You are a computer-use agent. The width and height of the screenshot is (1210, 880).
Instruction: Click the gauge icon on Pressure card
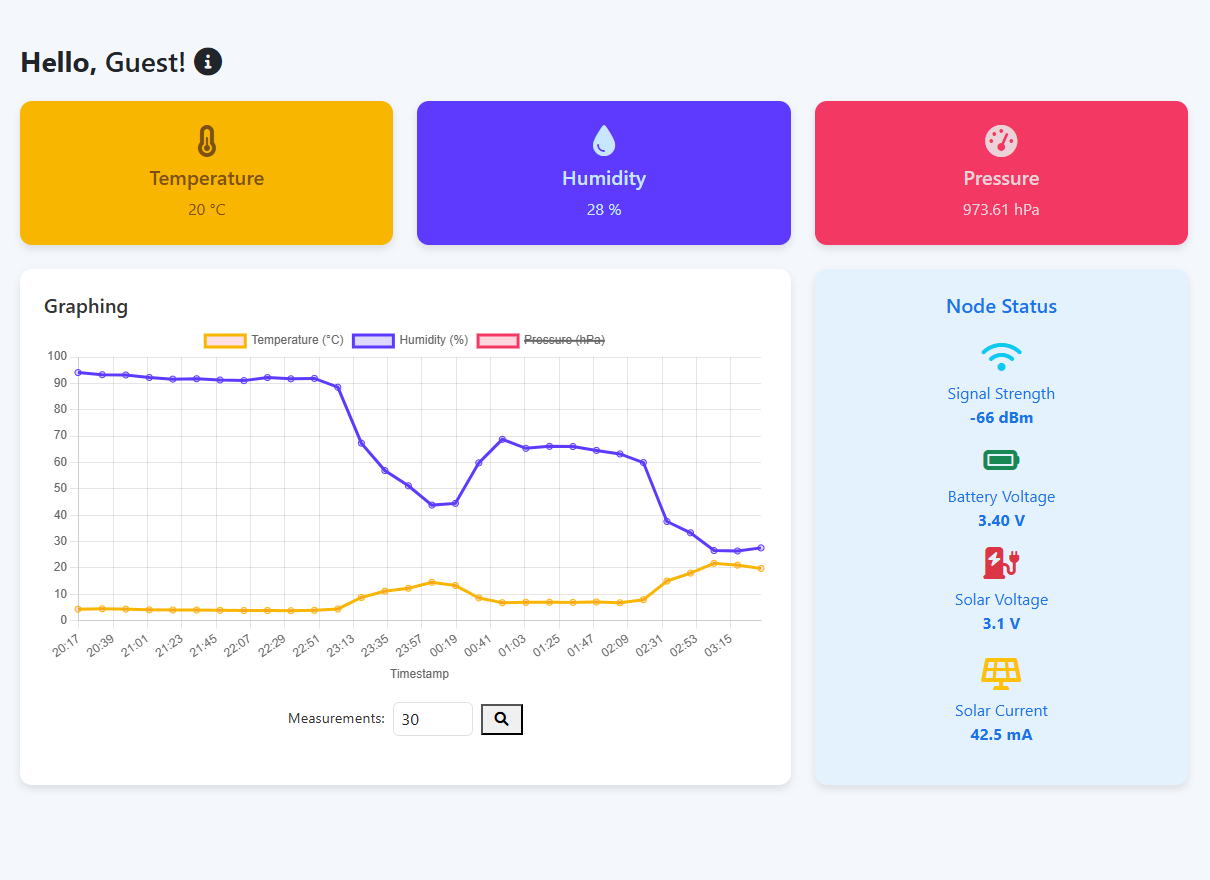1001,141
